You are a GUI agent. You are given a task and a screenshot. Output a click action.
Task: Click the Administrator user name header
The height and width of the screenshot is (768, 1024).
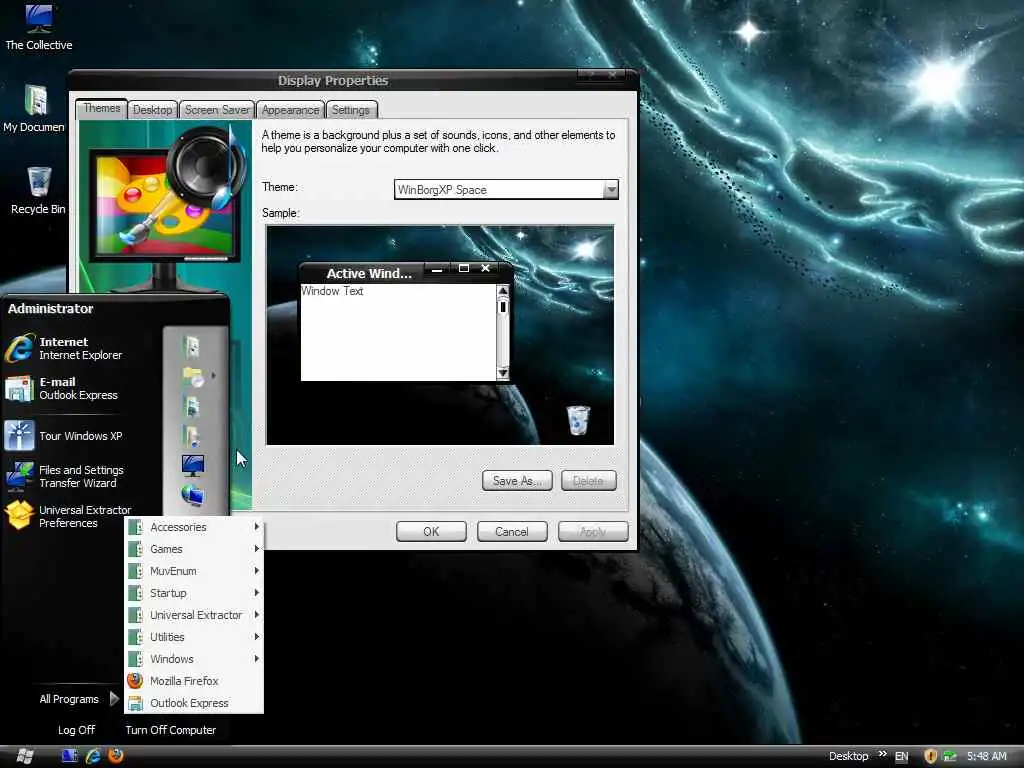pos(50,308)
